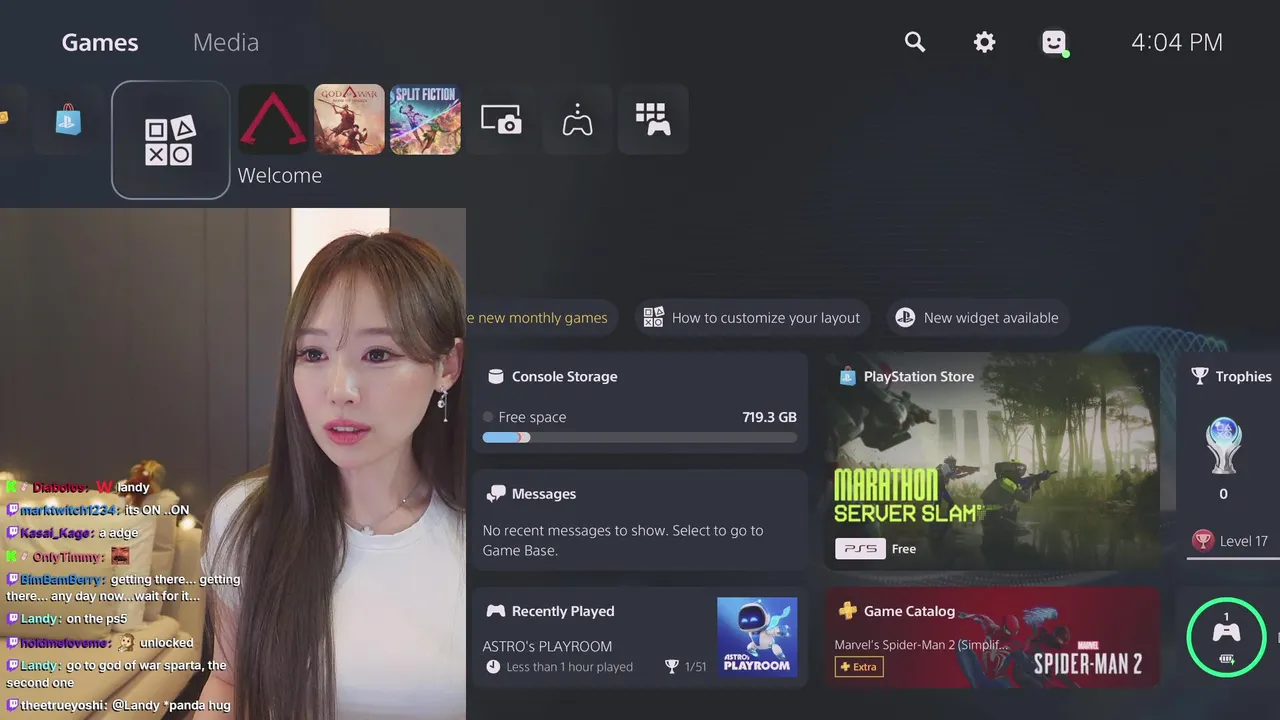Select How to customize your layout chip
This screenshot has height=720, width=1280.
[x=752, y=318]
